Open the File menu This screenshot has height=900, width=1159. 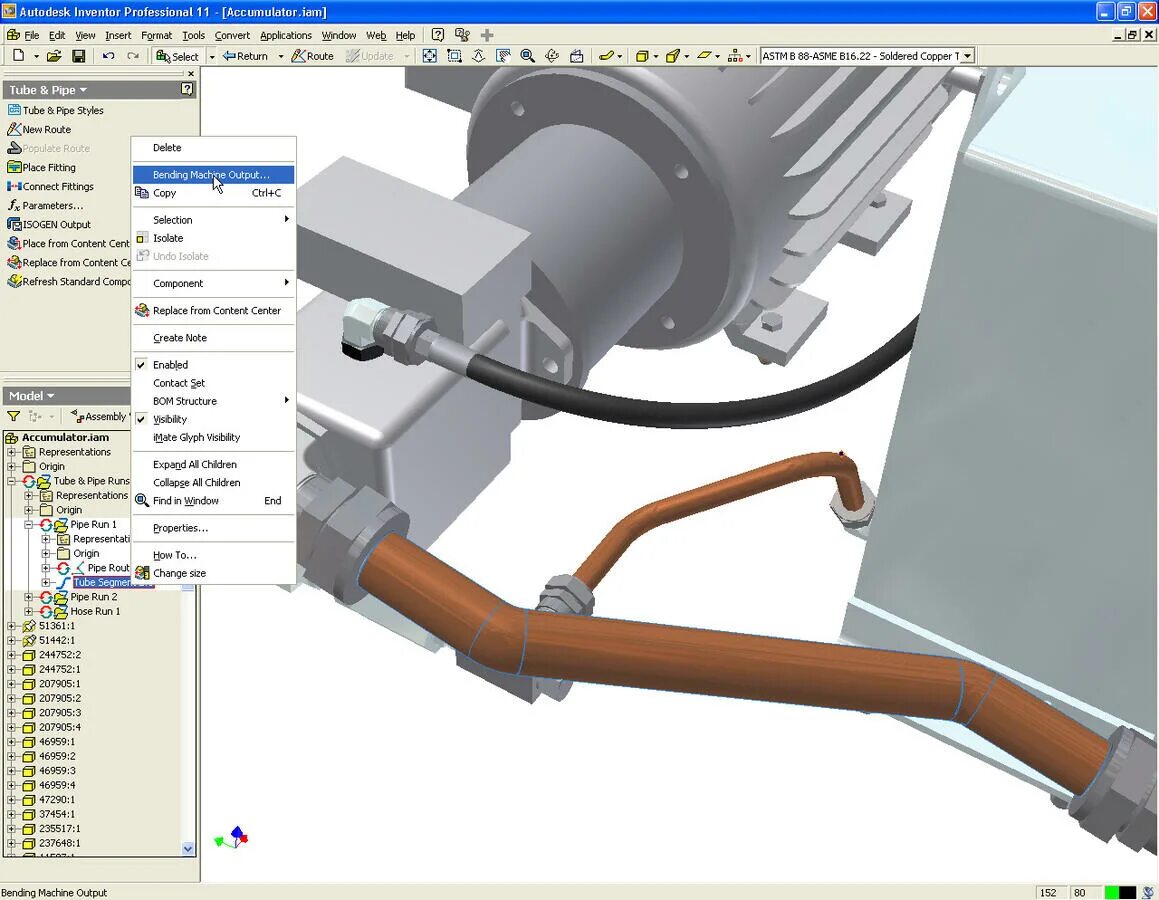pyautogui.click(x=31, y=35)
